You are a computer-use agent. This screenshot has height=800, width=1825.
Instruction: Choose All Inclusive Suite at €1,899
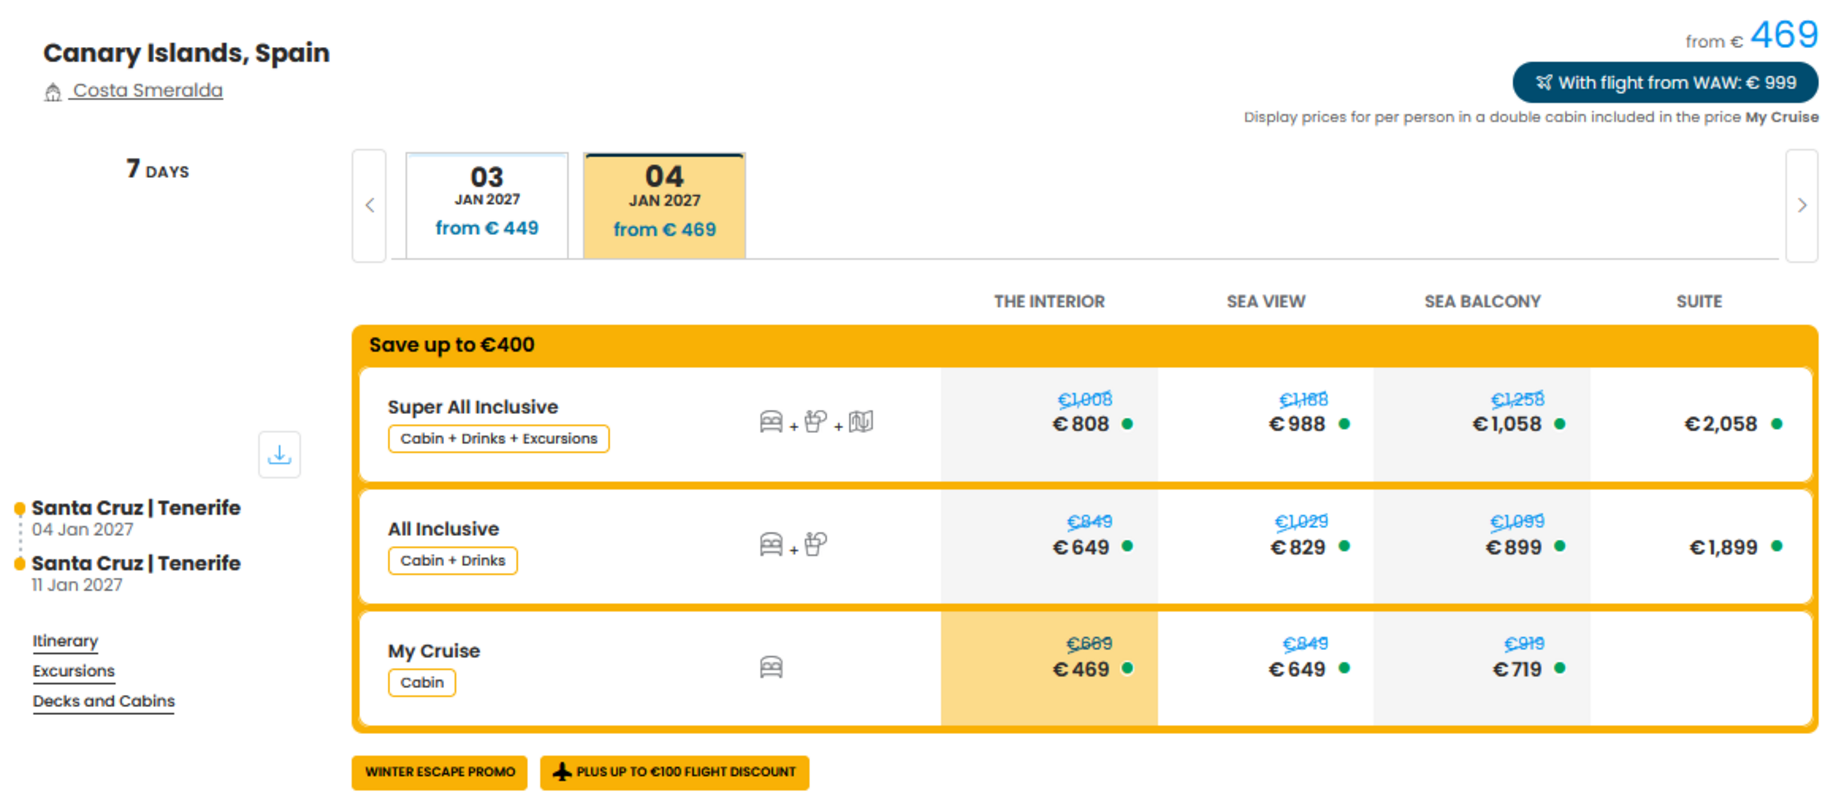pos(1700,547)
